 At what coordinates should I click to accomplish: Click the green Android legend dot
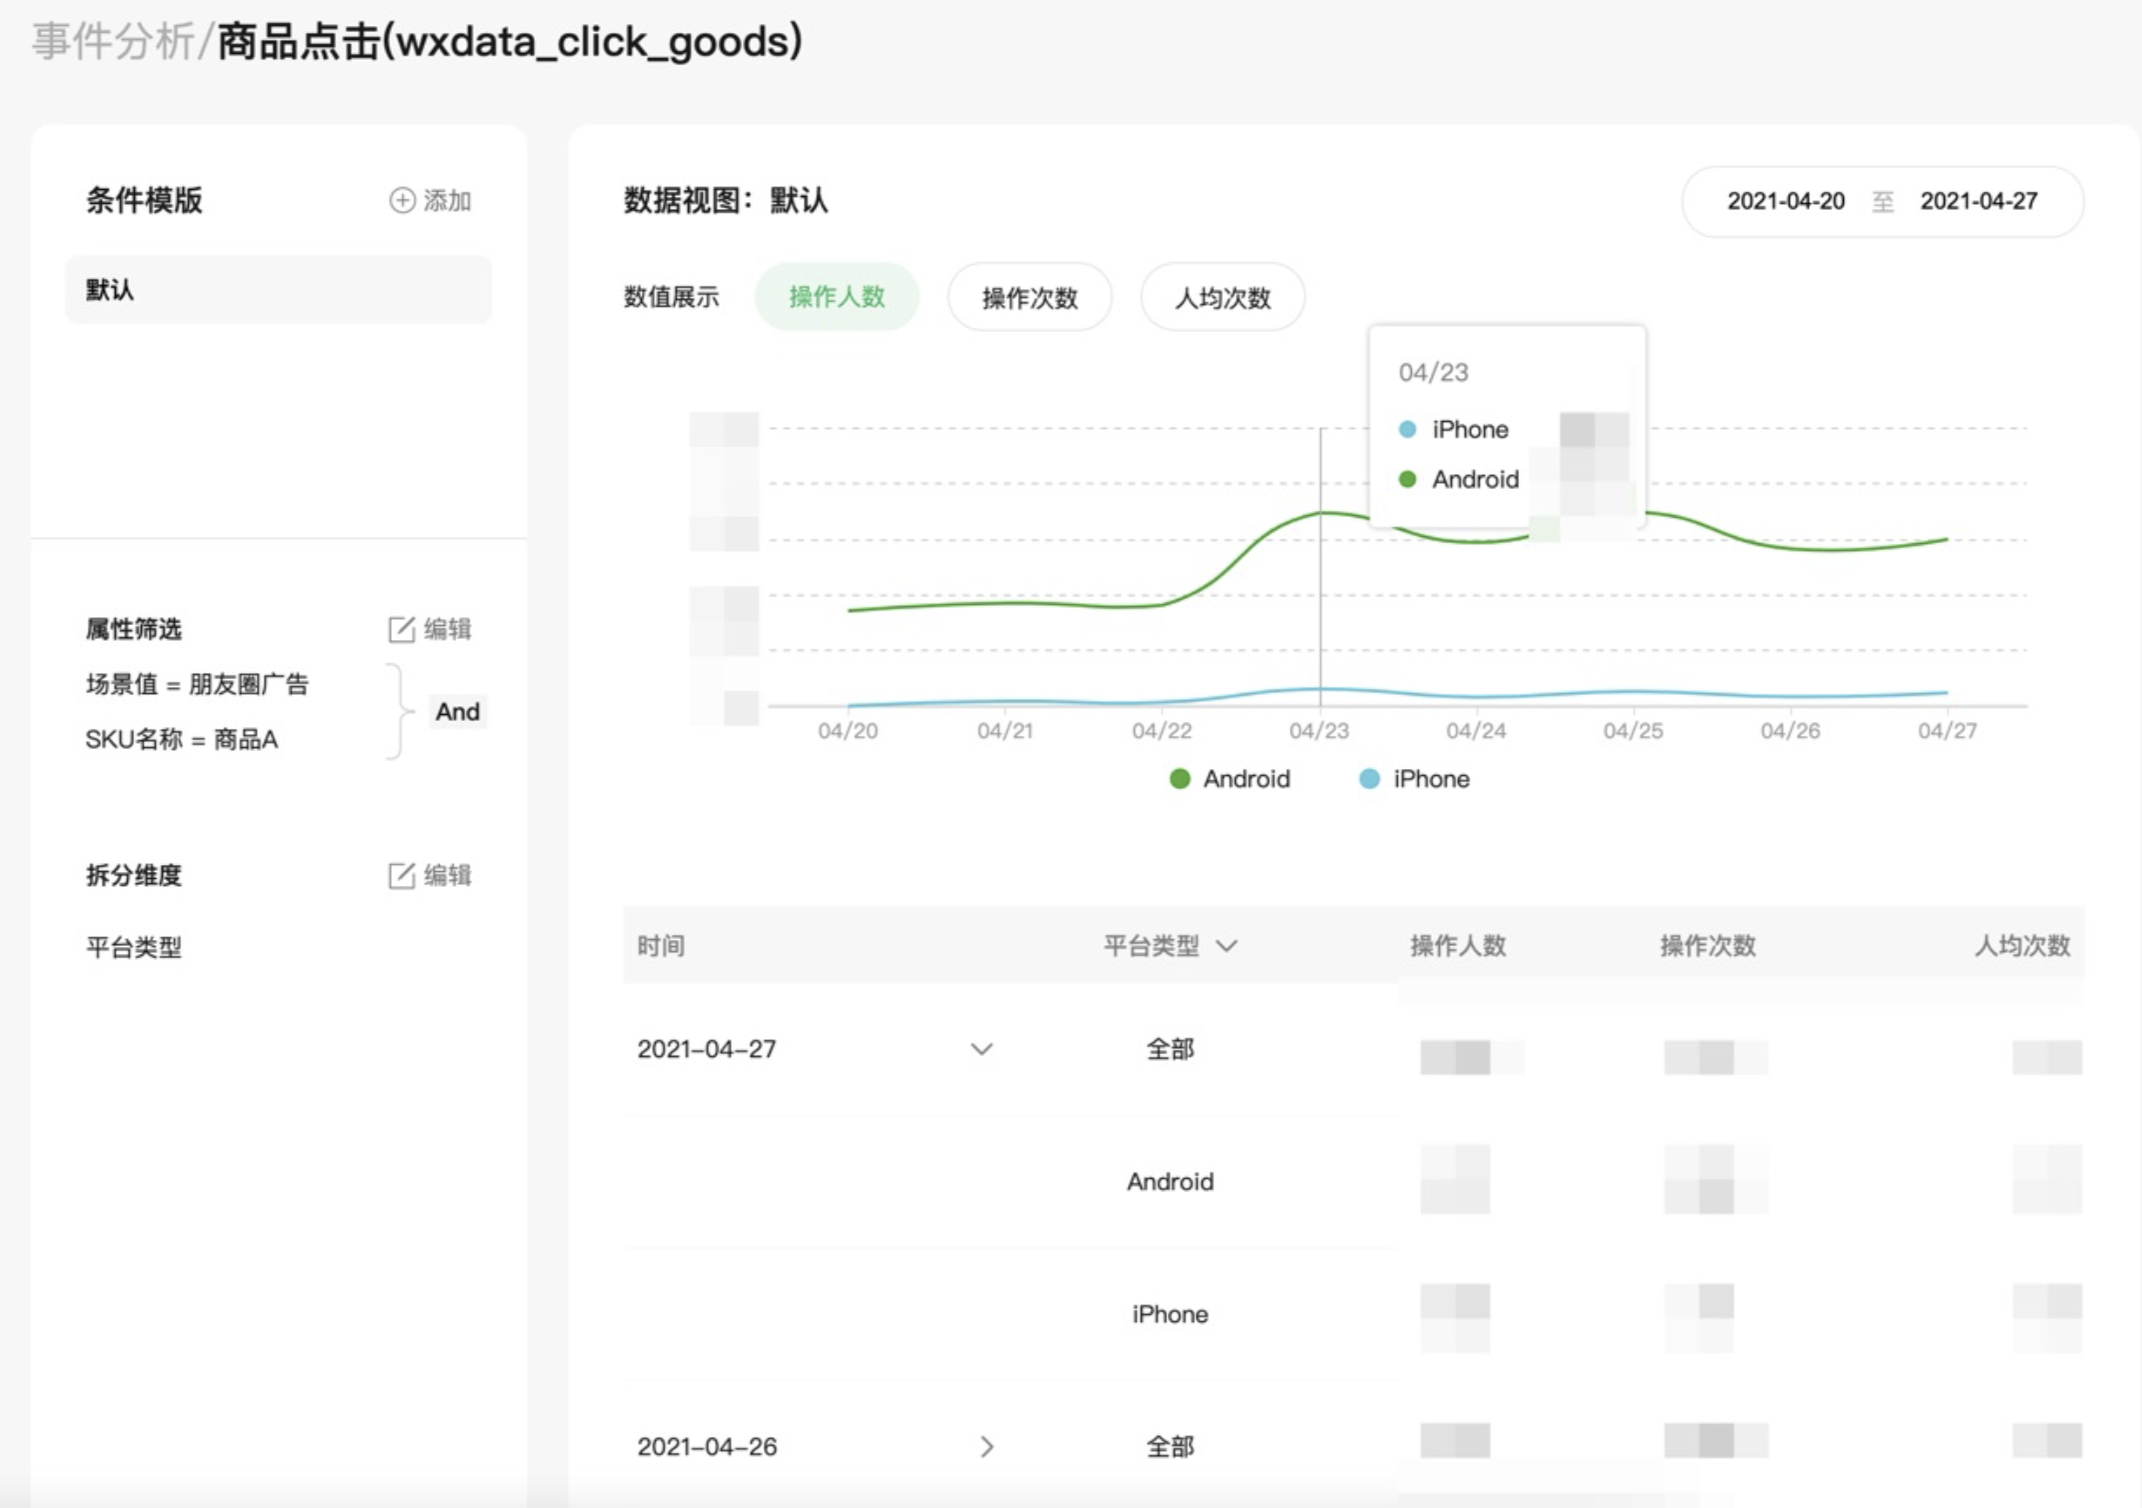(1180, 779)
